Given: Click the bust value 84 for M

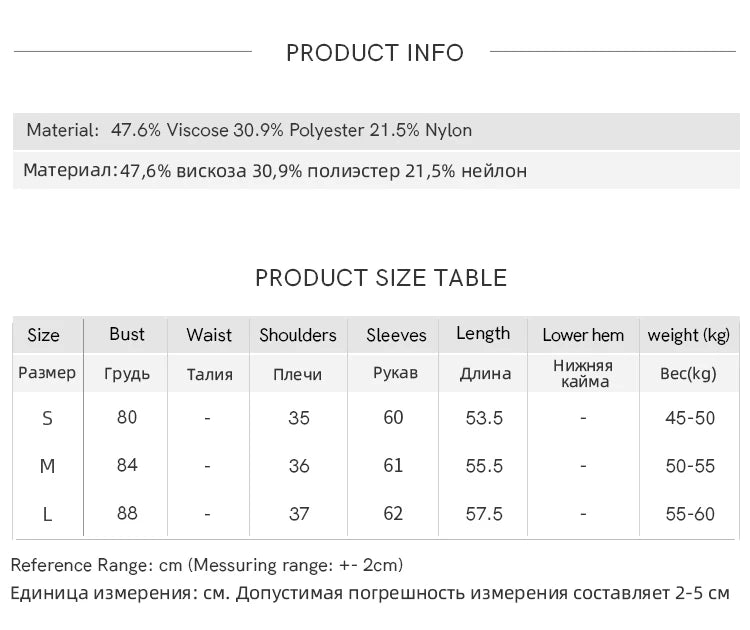Looking at the screenshot, I should tap(127, 465).
